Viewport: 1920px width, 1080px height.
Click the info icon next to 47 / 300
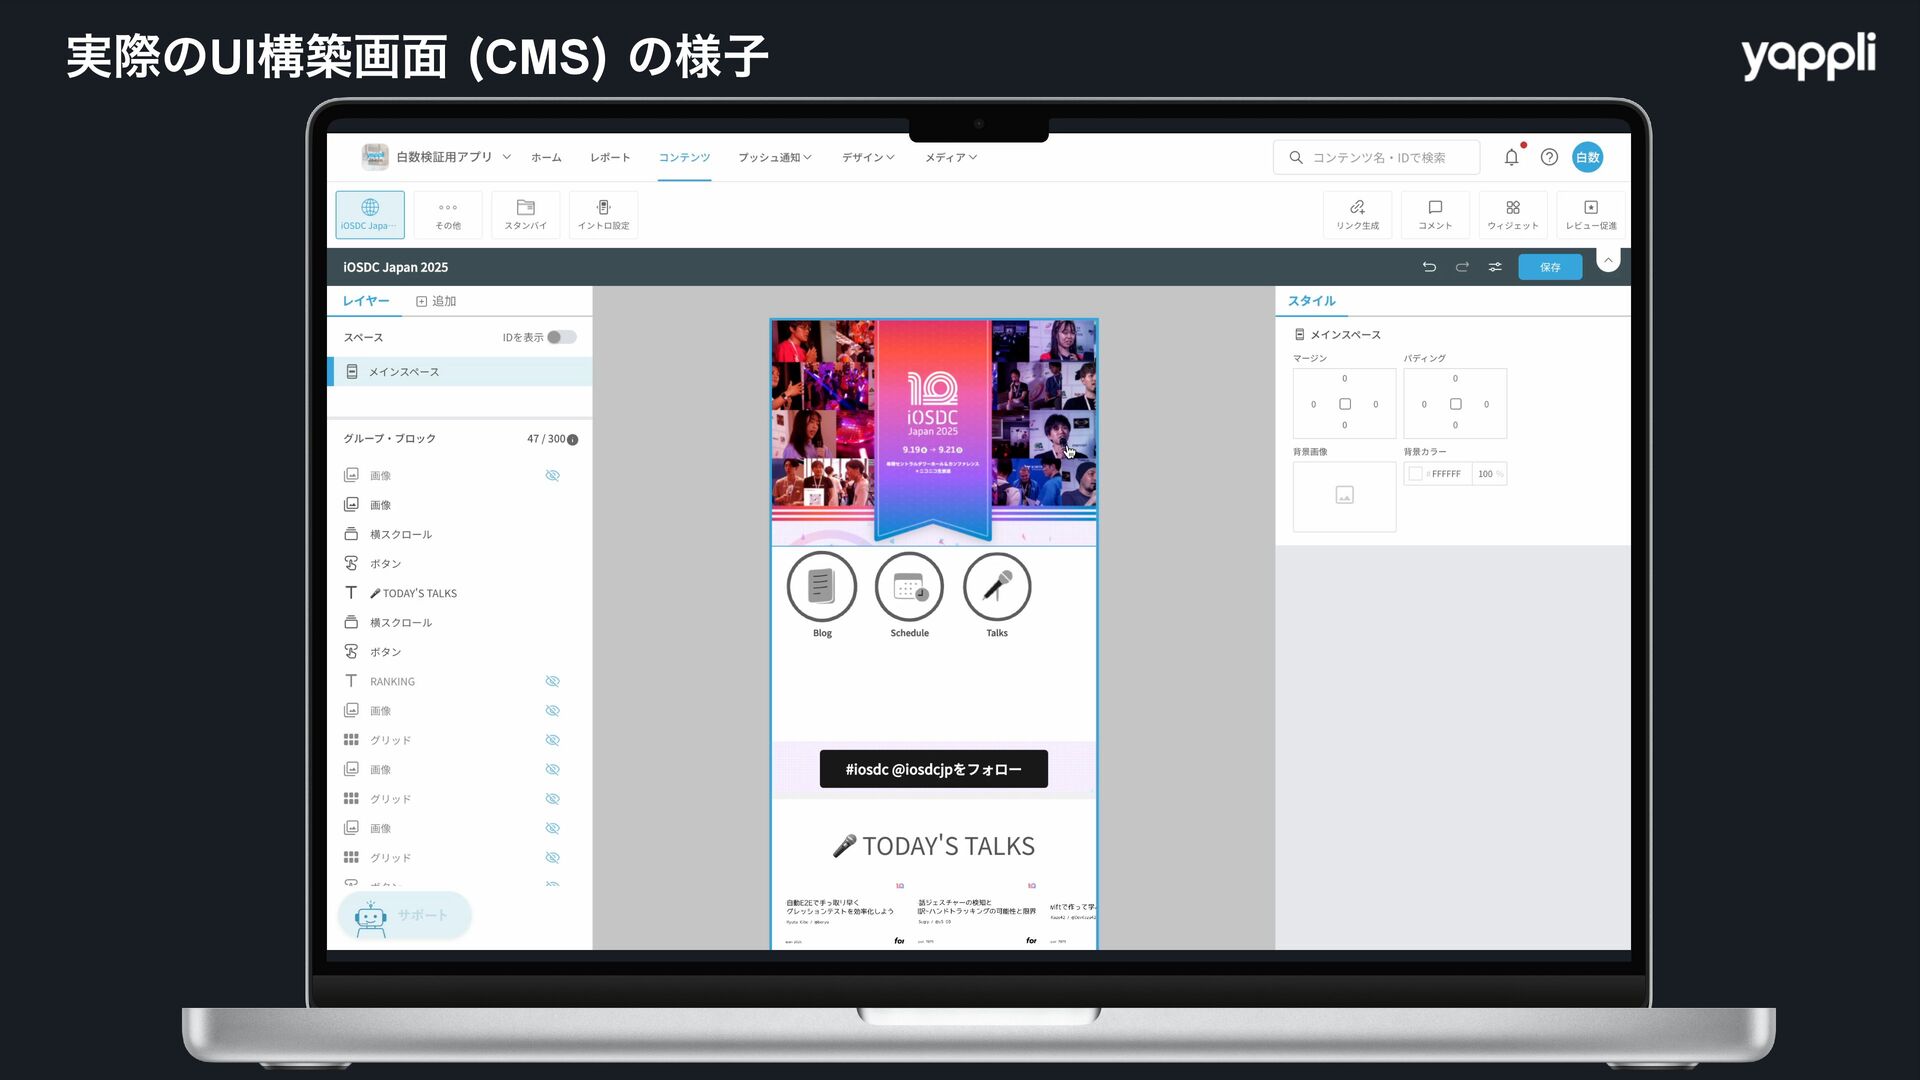click(572, 440)
